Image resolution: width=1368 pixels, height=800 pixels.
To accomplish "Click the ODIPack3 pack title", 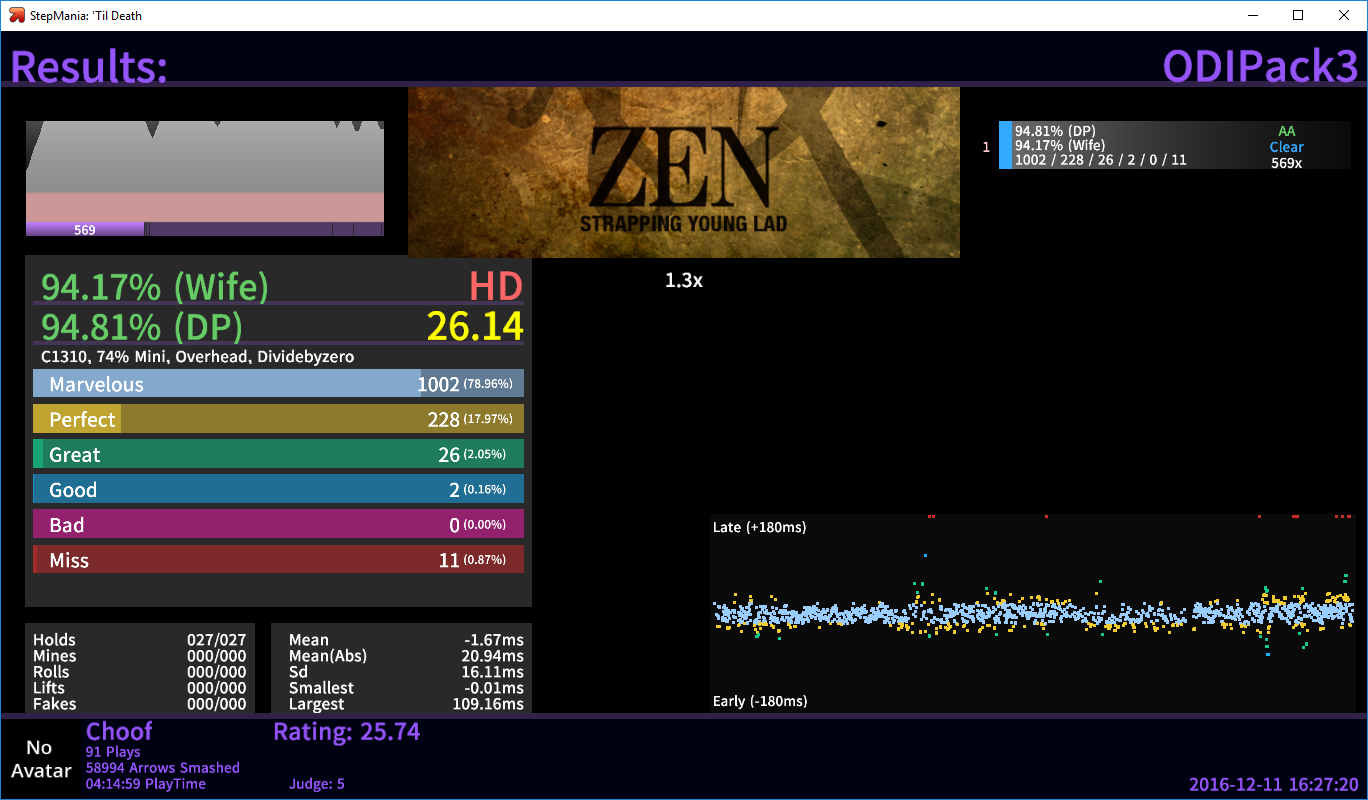I will [x=1260, y=66].
